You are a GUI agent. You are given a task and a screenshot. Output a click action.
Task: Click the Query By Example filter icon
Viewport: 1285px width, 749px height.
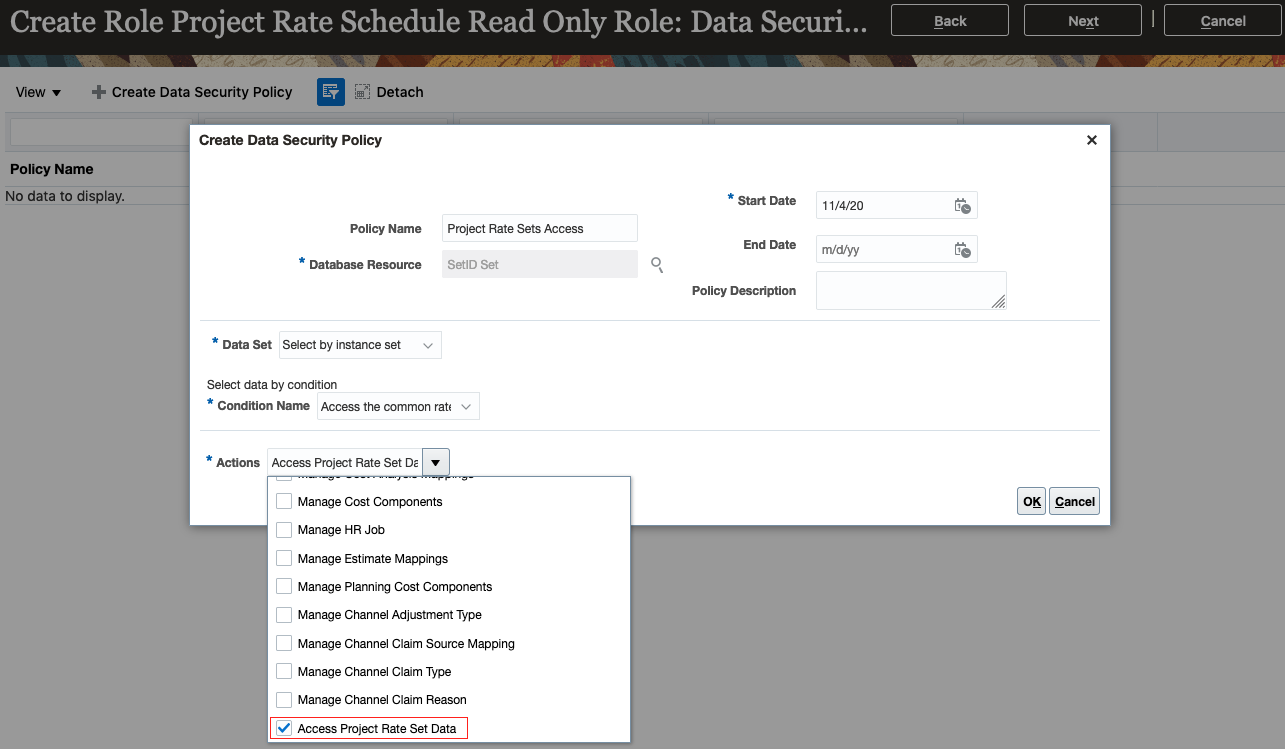[x=331, y=92]
